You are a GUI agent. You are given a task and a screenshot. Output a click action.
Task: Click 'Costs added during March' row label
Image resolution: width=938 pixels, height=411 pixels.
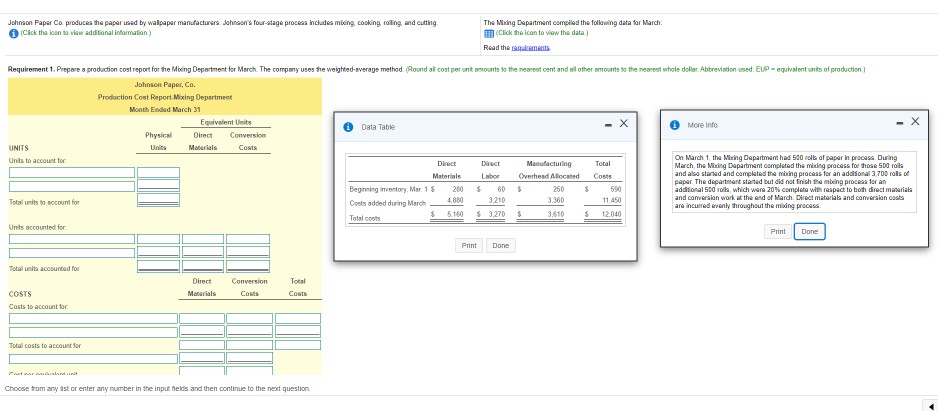pos(387,202)
